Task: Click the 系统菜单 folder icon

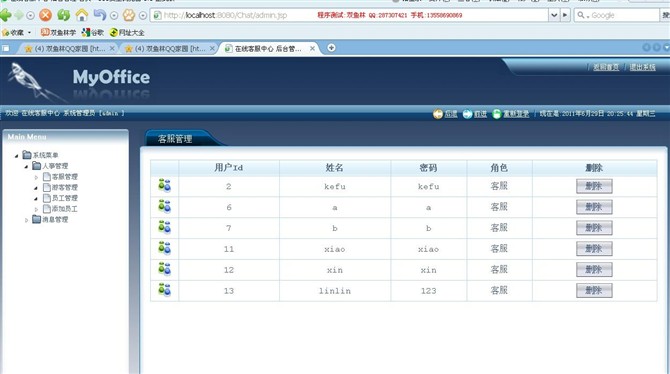Action: pos(27,155)
